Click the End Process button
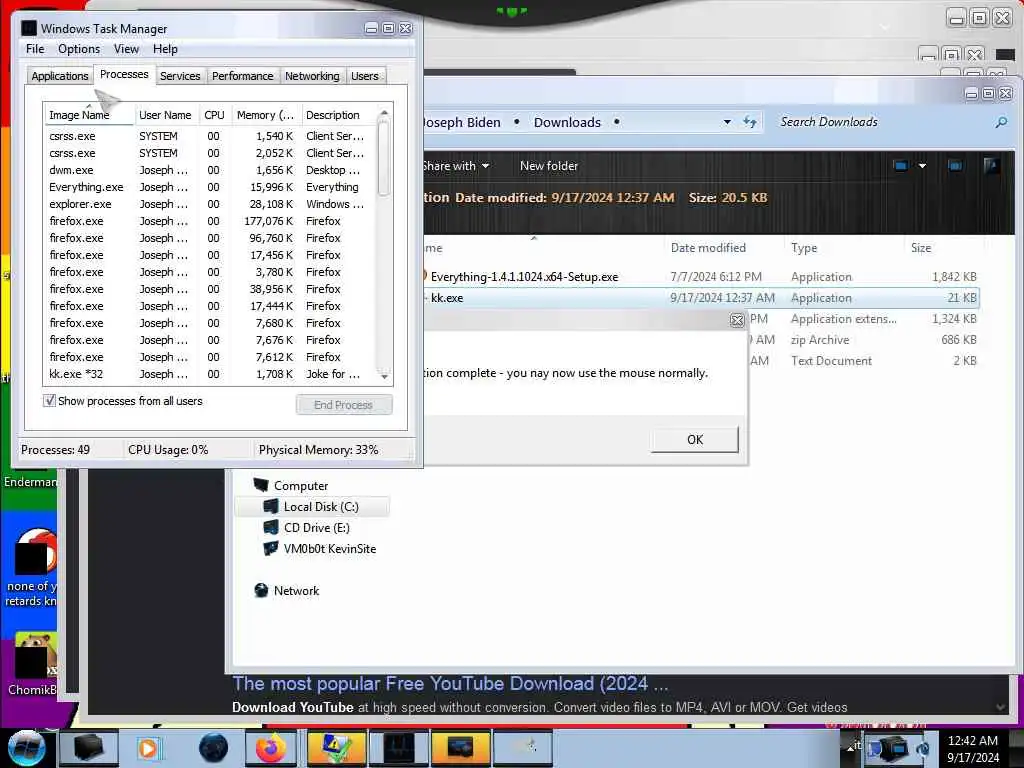1024x768 pixels. [x=344, y=405]
